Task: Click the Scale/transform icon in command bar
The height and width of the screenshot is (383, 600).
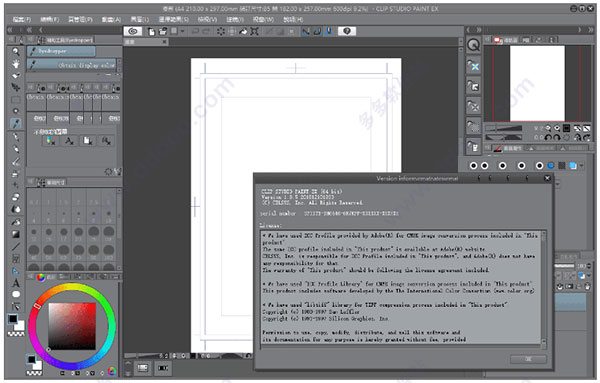Action: [x=254, y=31]
